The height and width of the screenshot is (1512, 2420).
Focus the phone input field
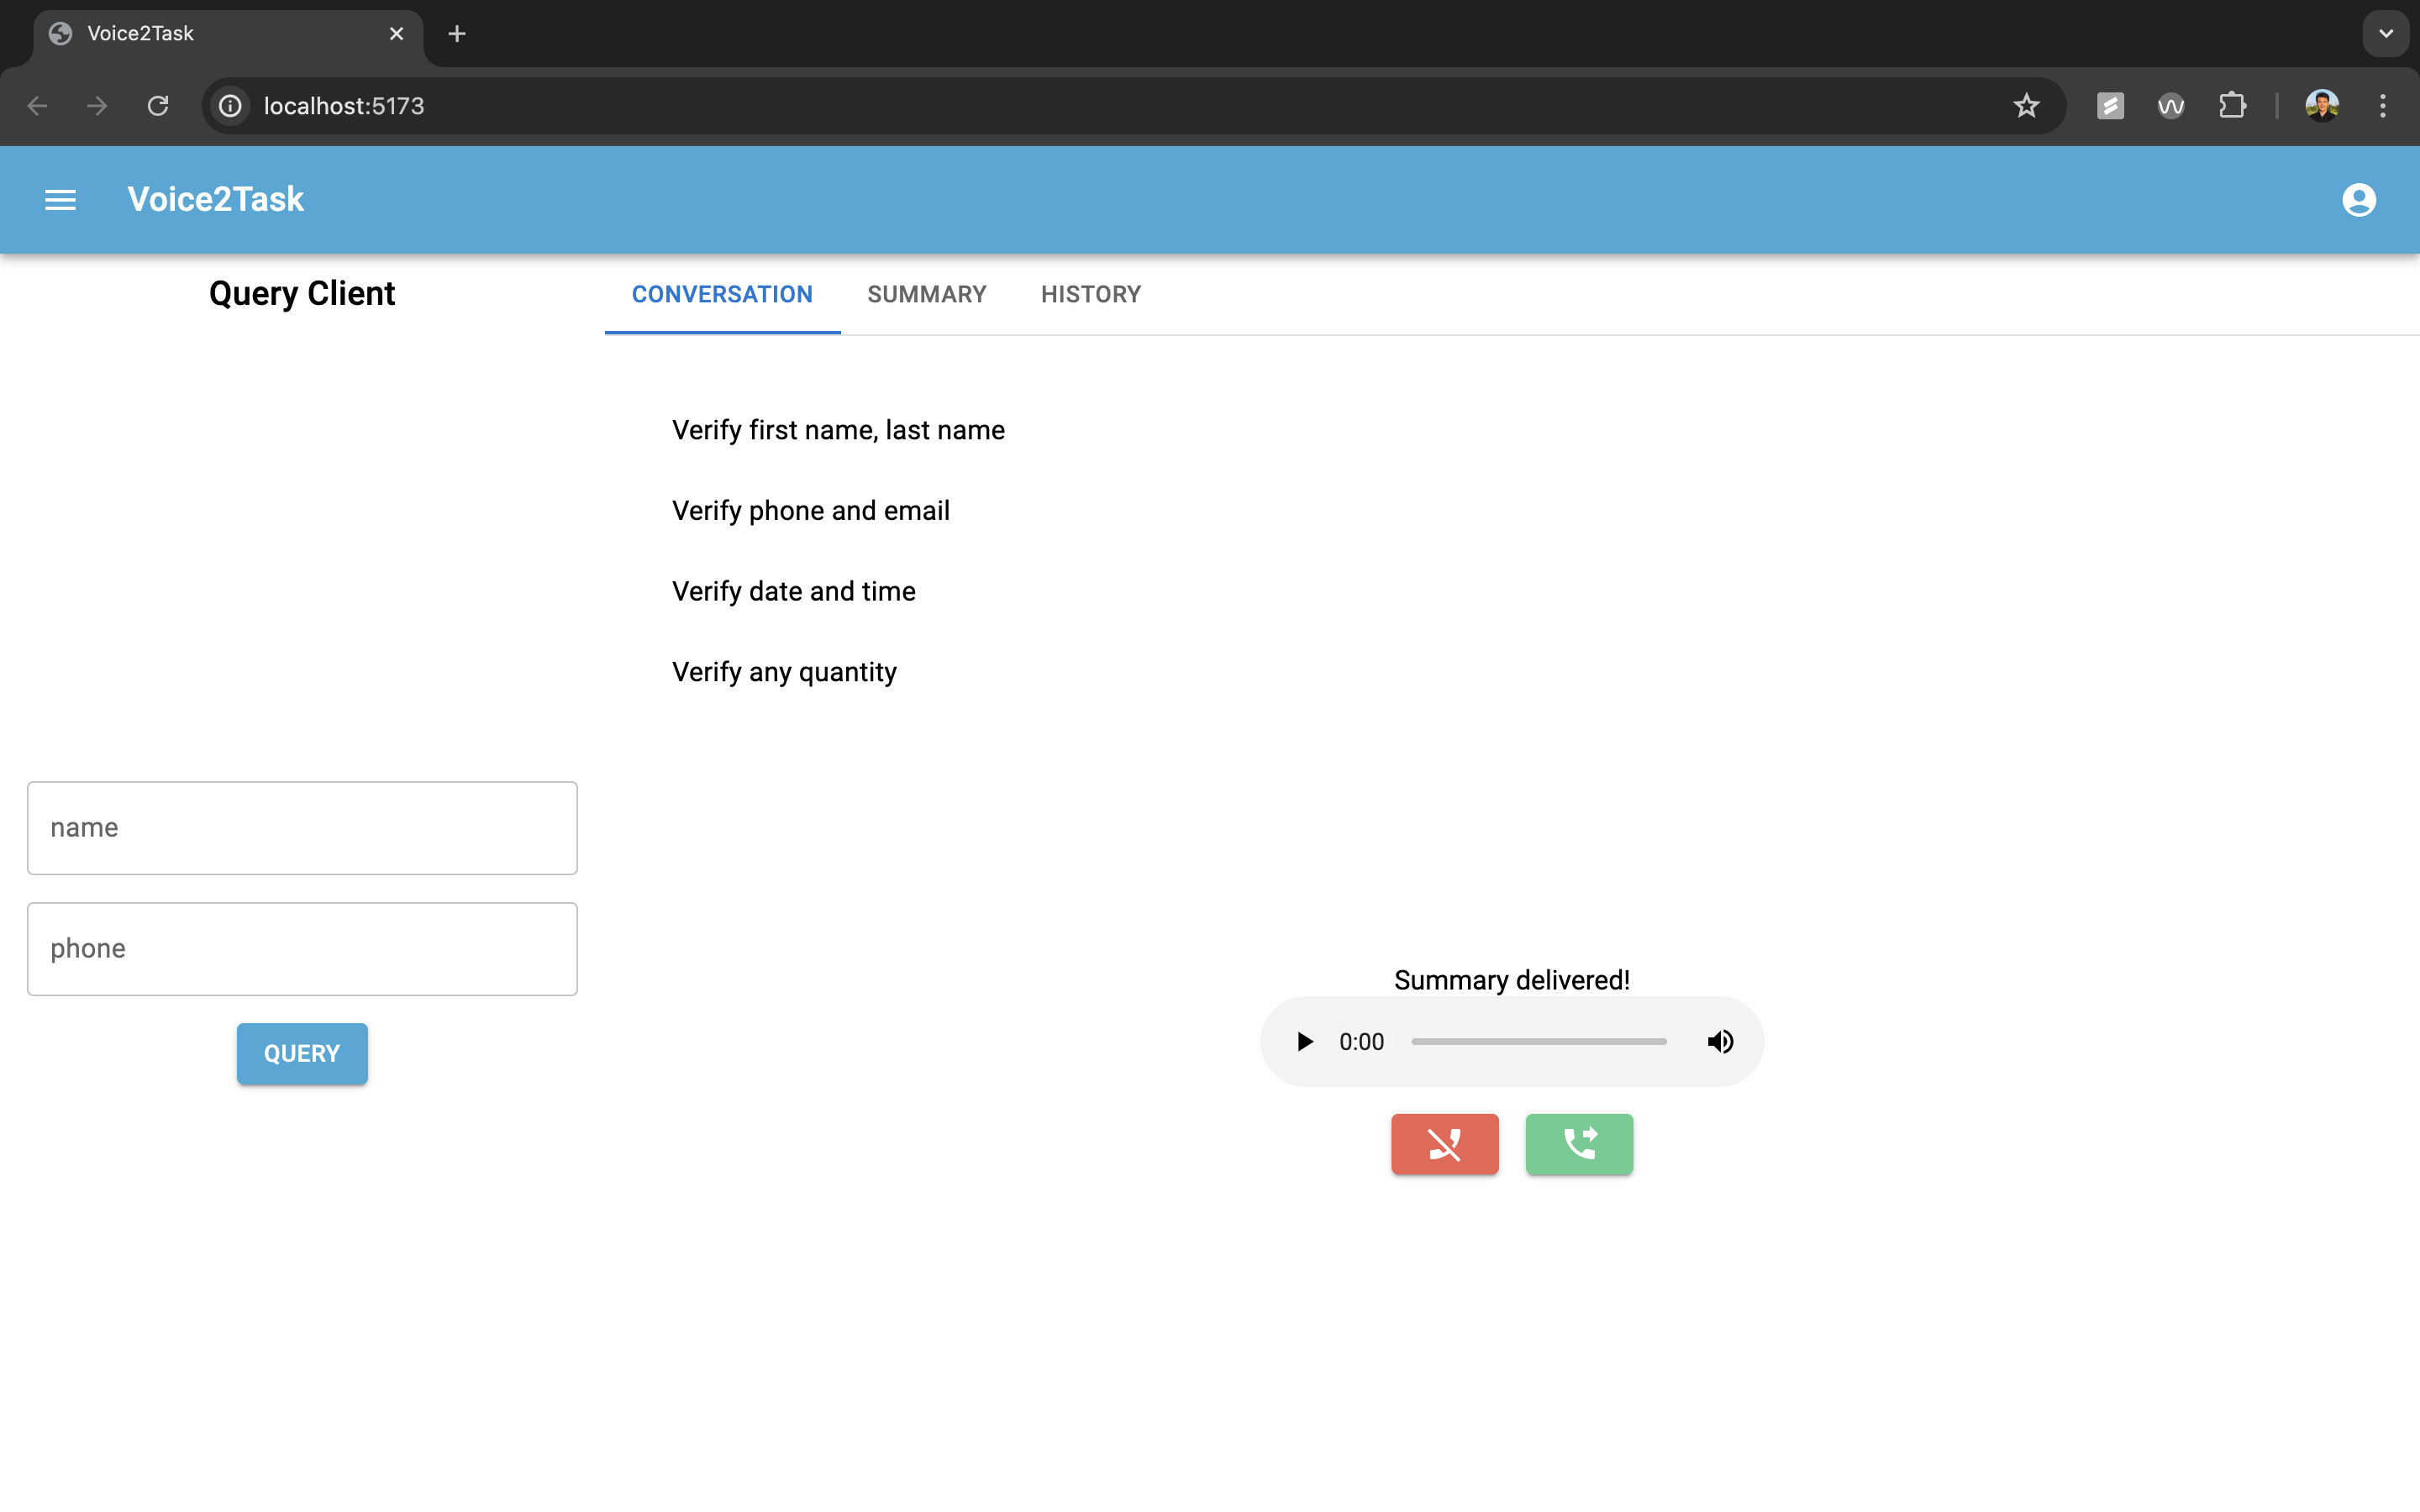click(302, 949)
